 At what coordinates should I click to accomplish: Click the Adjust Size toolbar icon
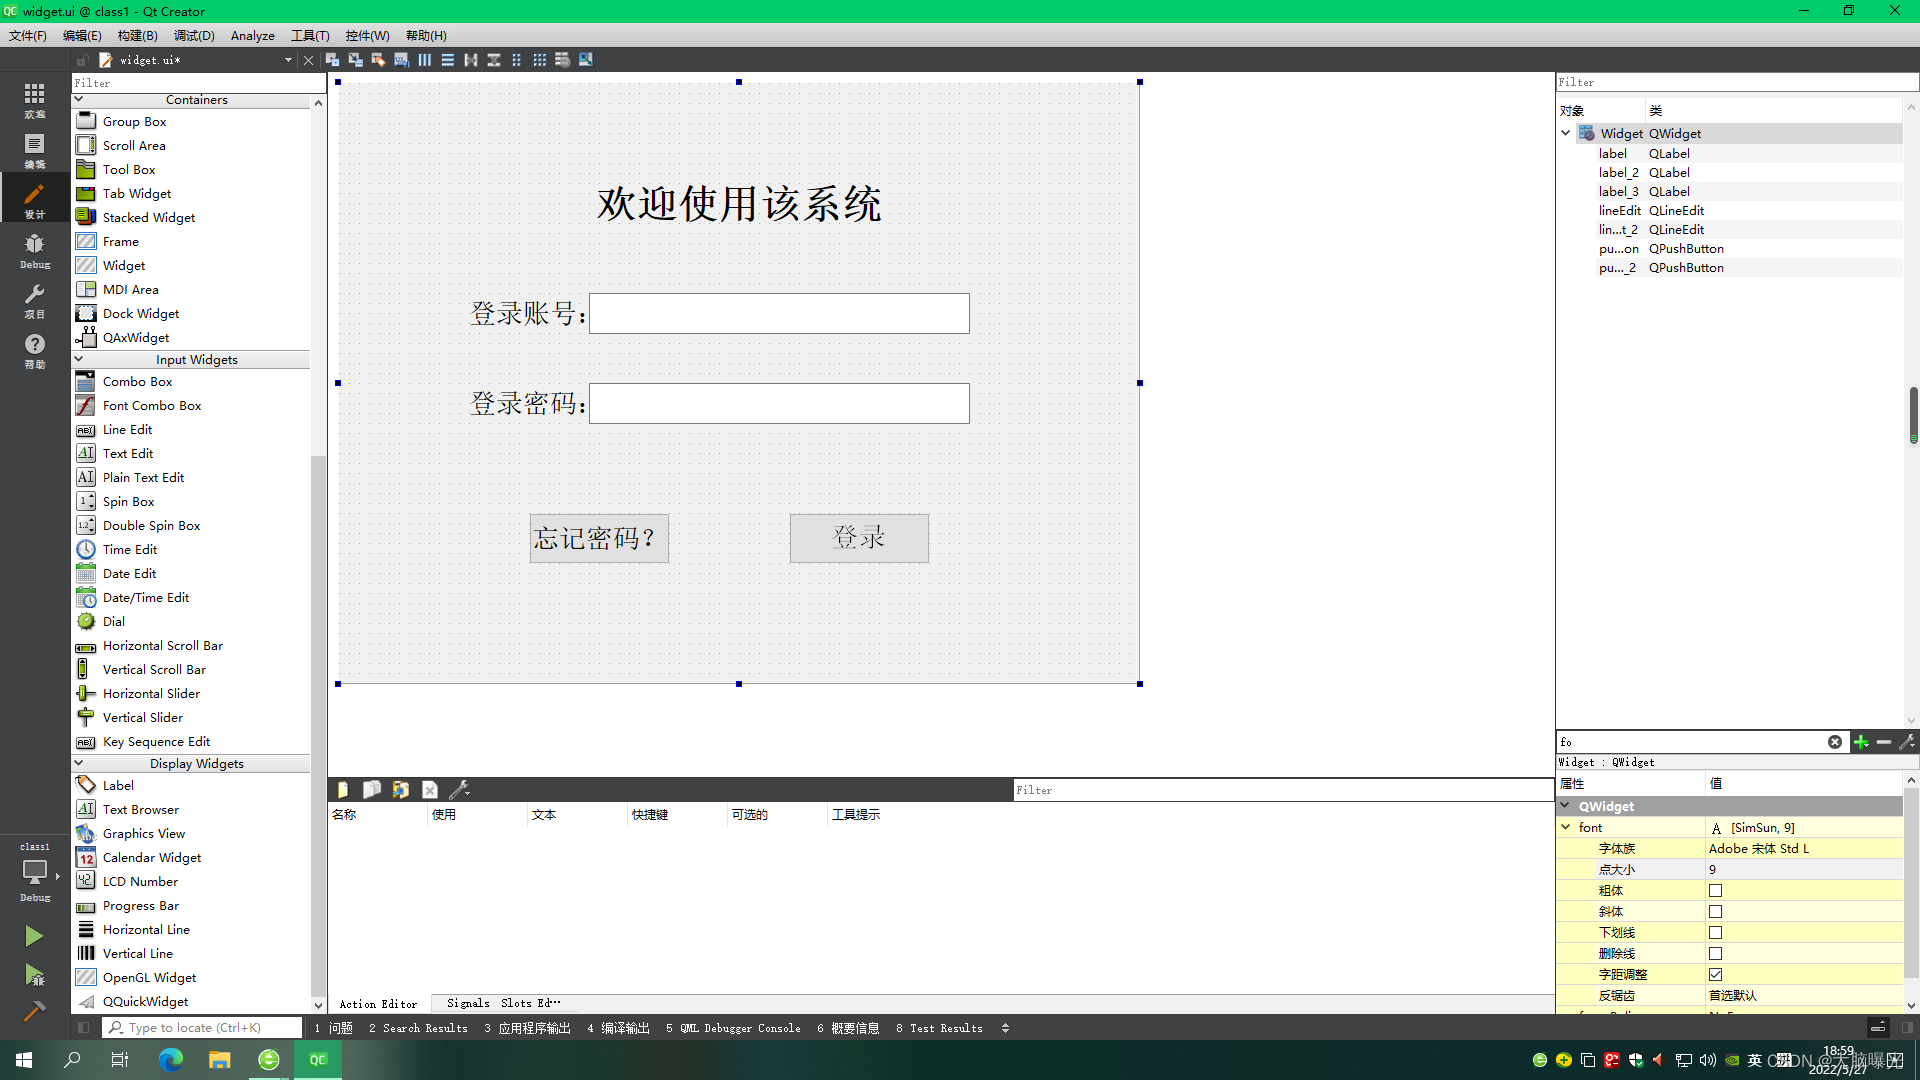(586, 59)
